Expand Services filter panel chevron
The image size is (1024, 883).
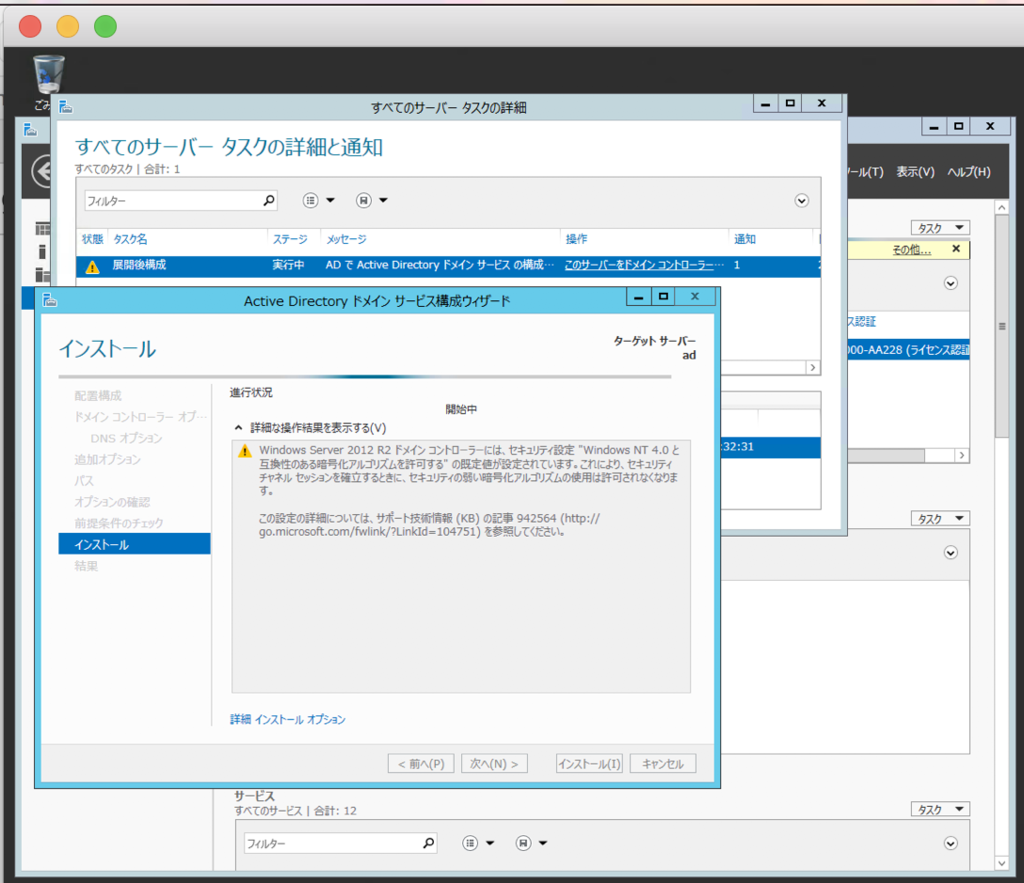coord(951,843)
